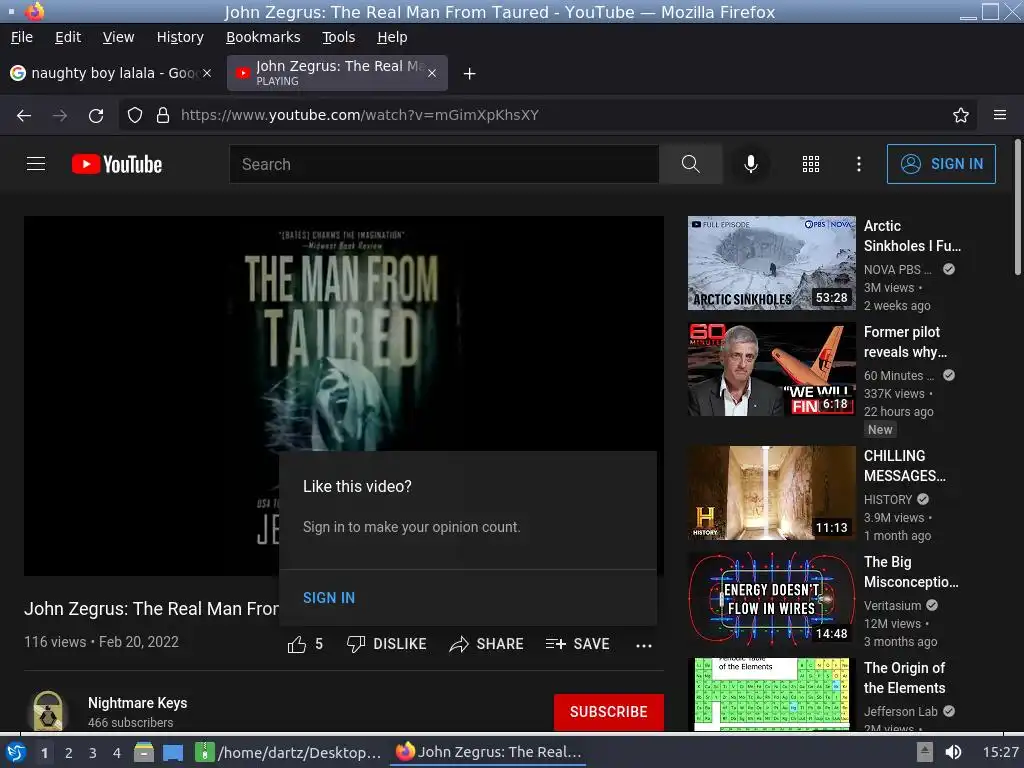Open the taskbar file manager icon
The width and height of the screenshot is (1024, 768).
coord(144,752)
